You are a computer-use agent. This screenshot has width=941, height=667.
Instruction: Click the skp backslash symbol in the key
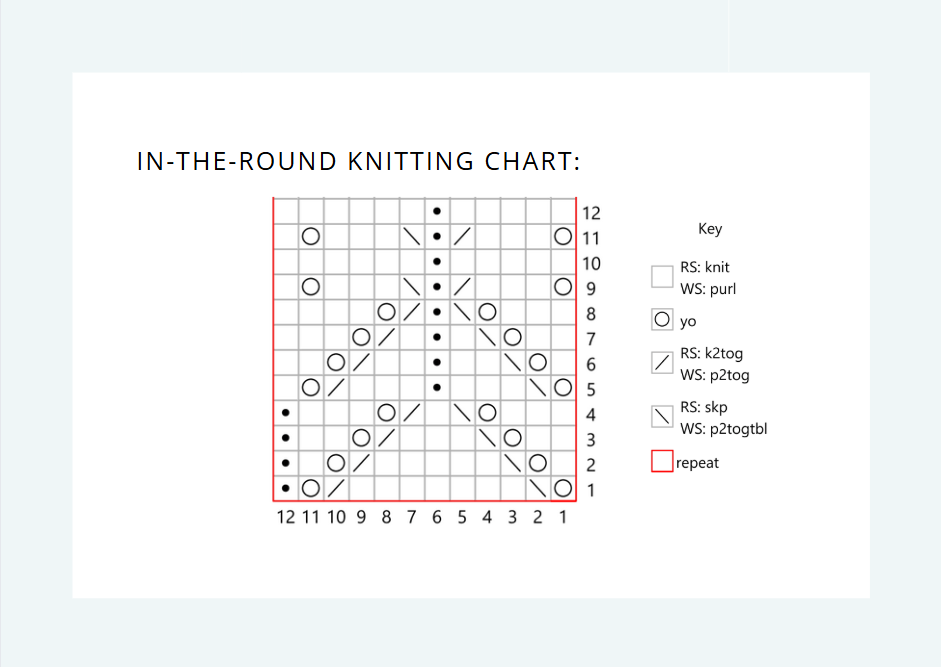tap(662, 416)
